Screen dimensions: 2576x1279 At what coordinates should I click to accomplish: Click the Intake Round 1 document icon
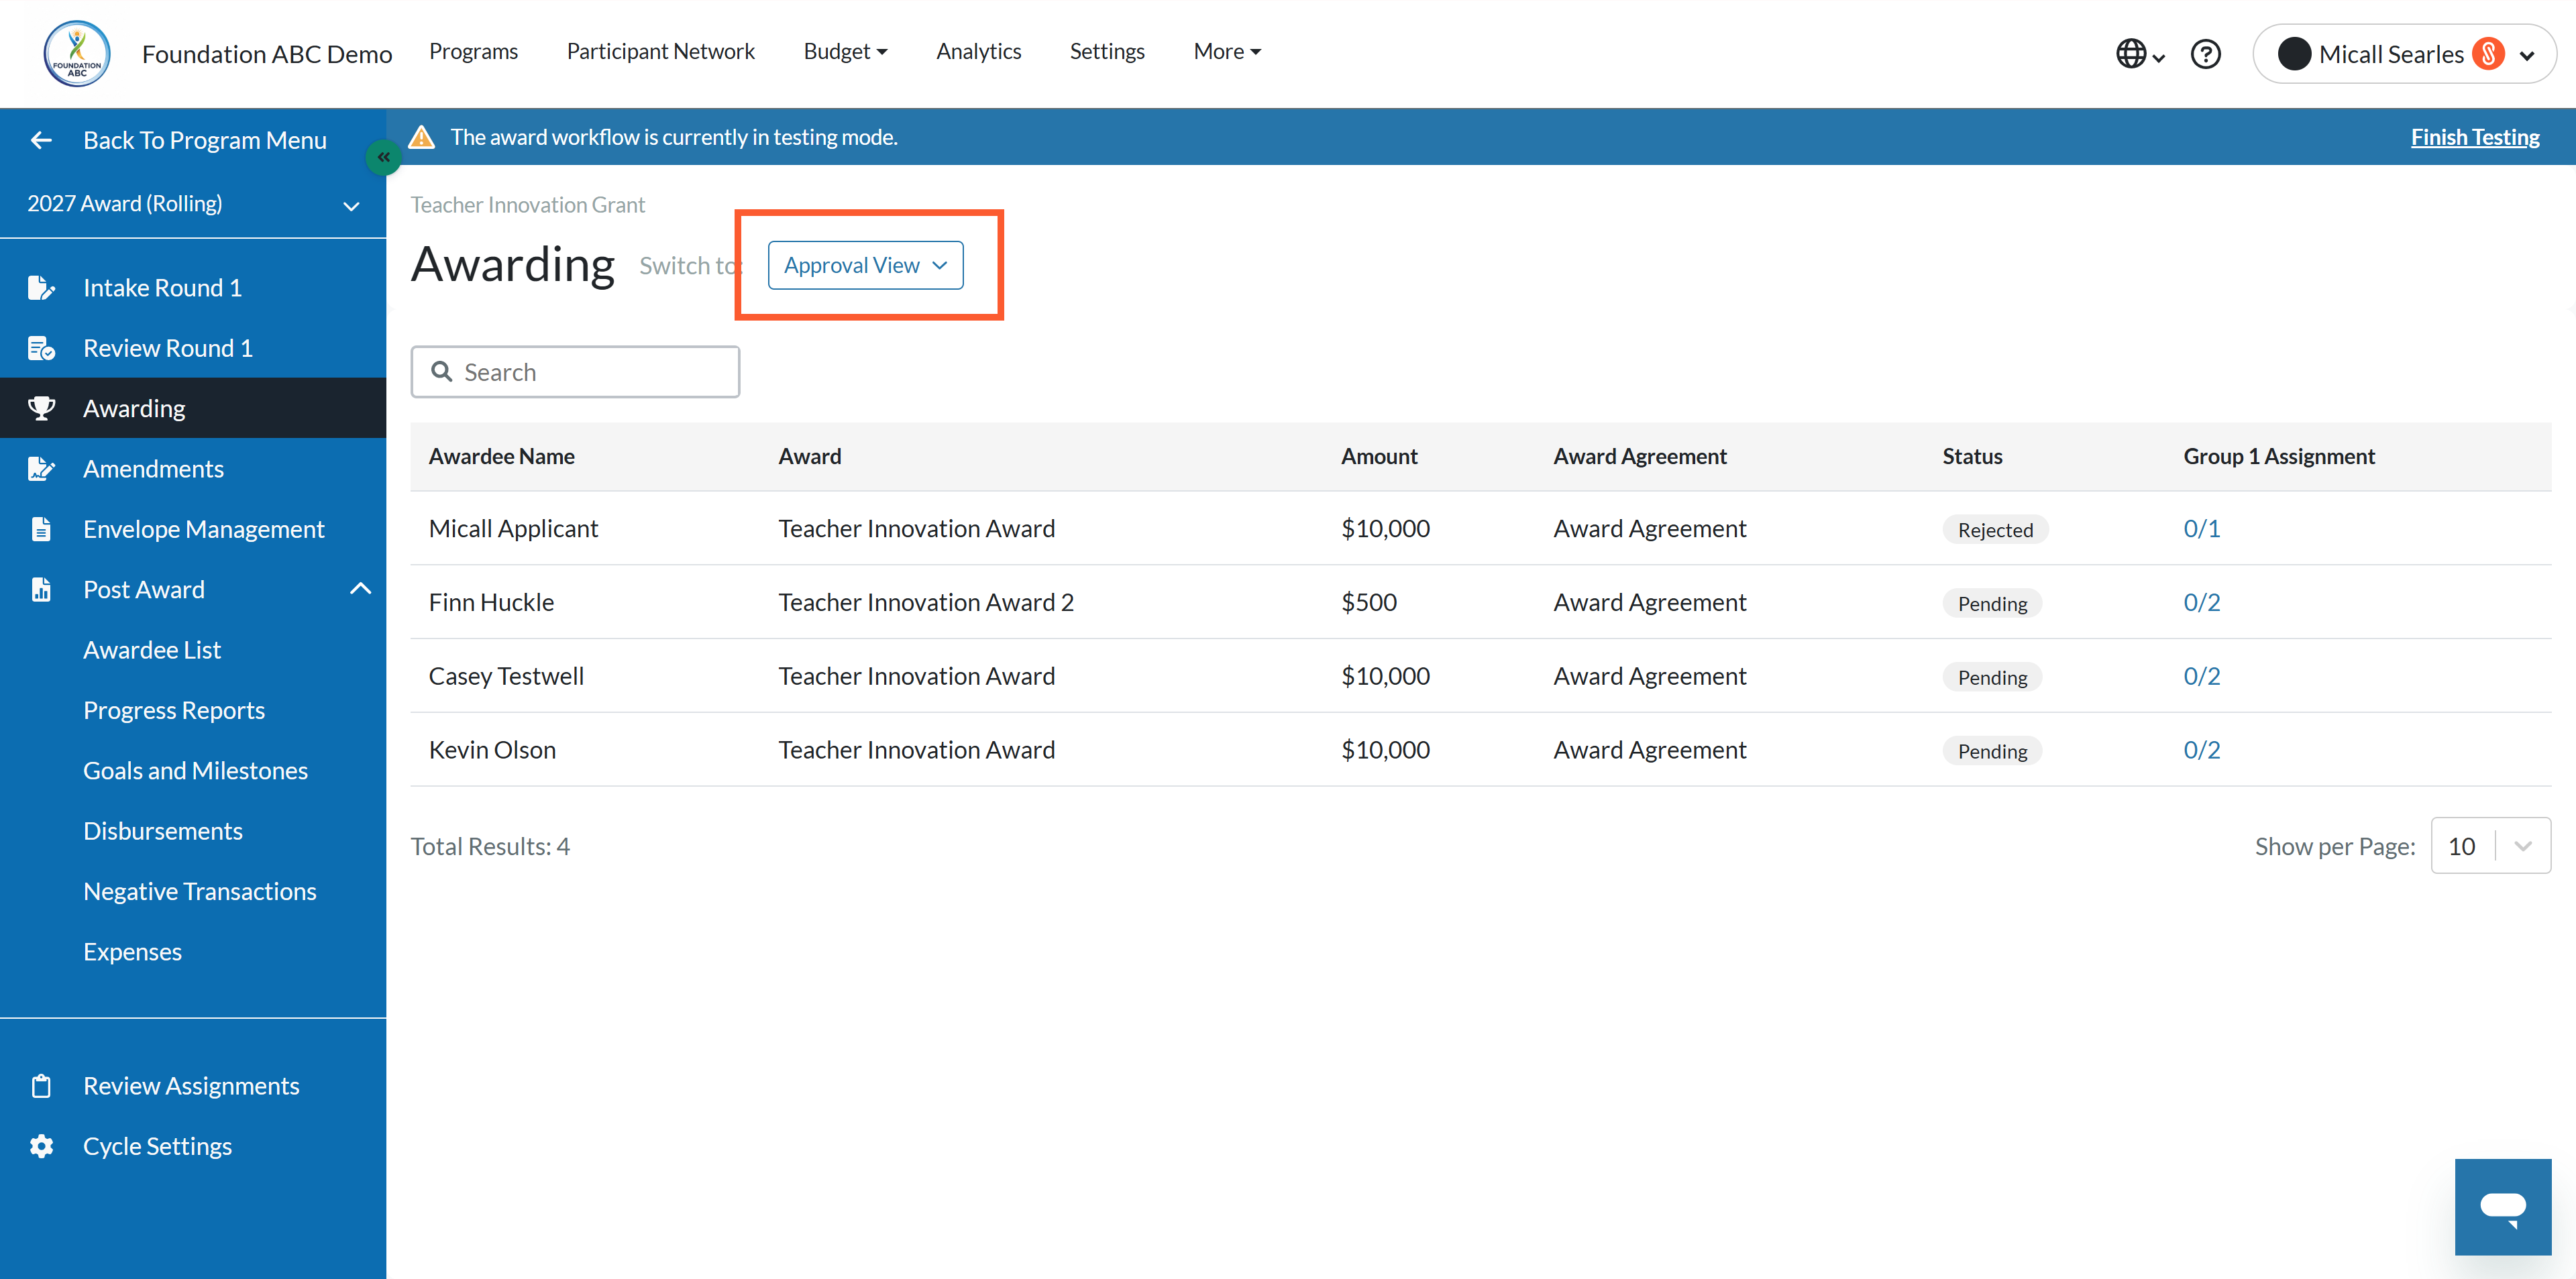point(41,288)
